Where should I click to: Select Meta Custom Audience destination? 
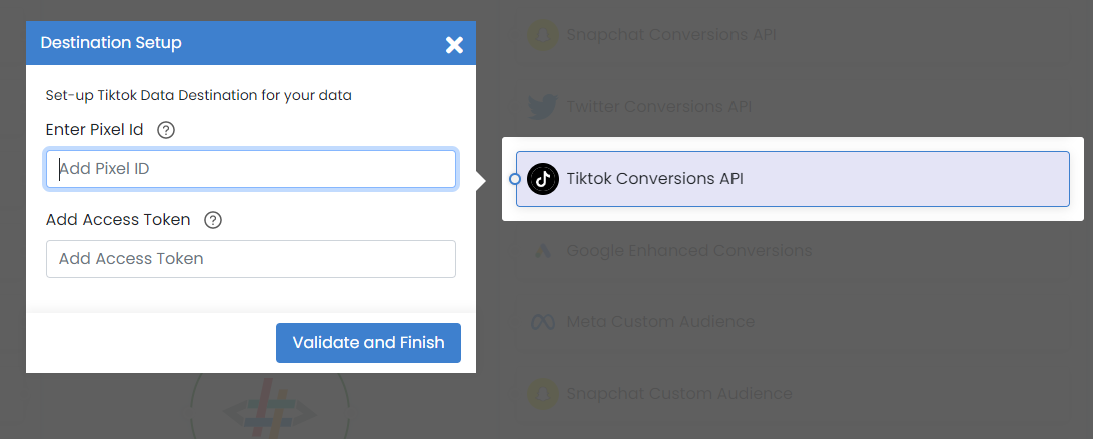coord(793,322)
